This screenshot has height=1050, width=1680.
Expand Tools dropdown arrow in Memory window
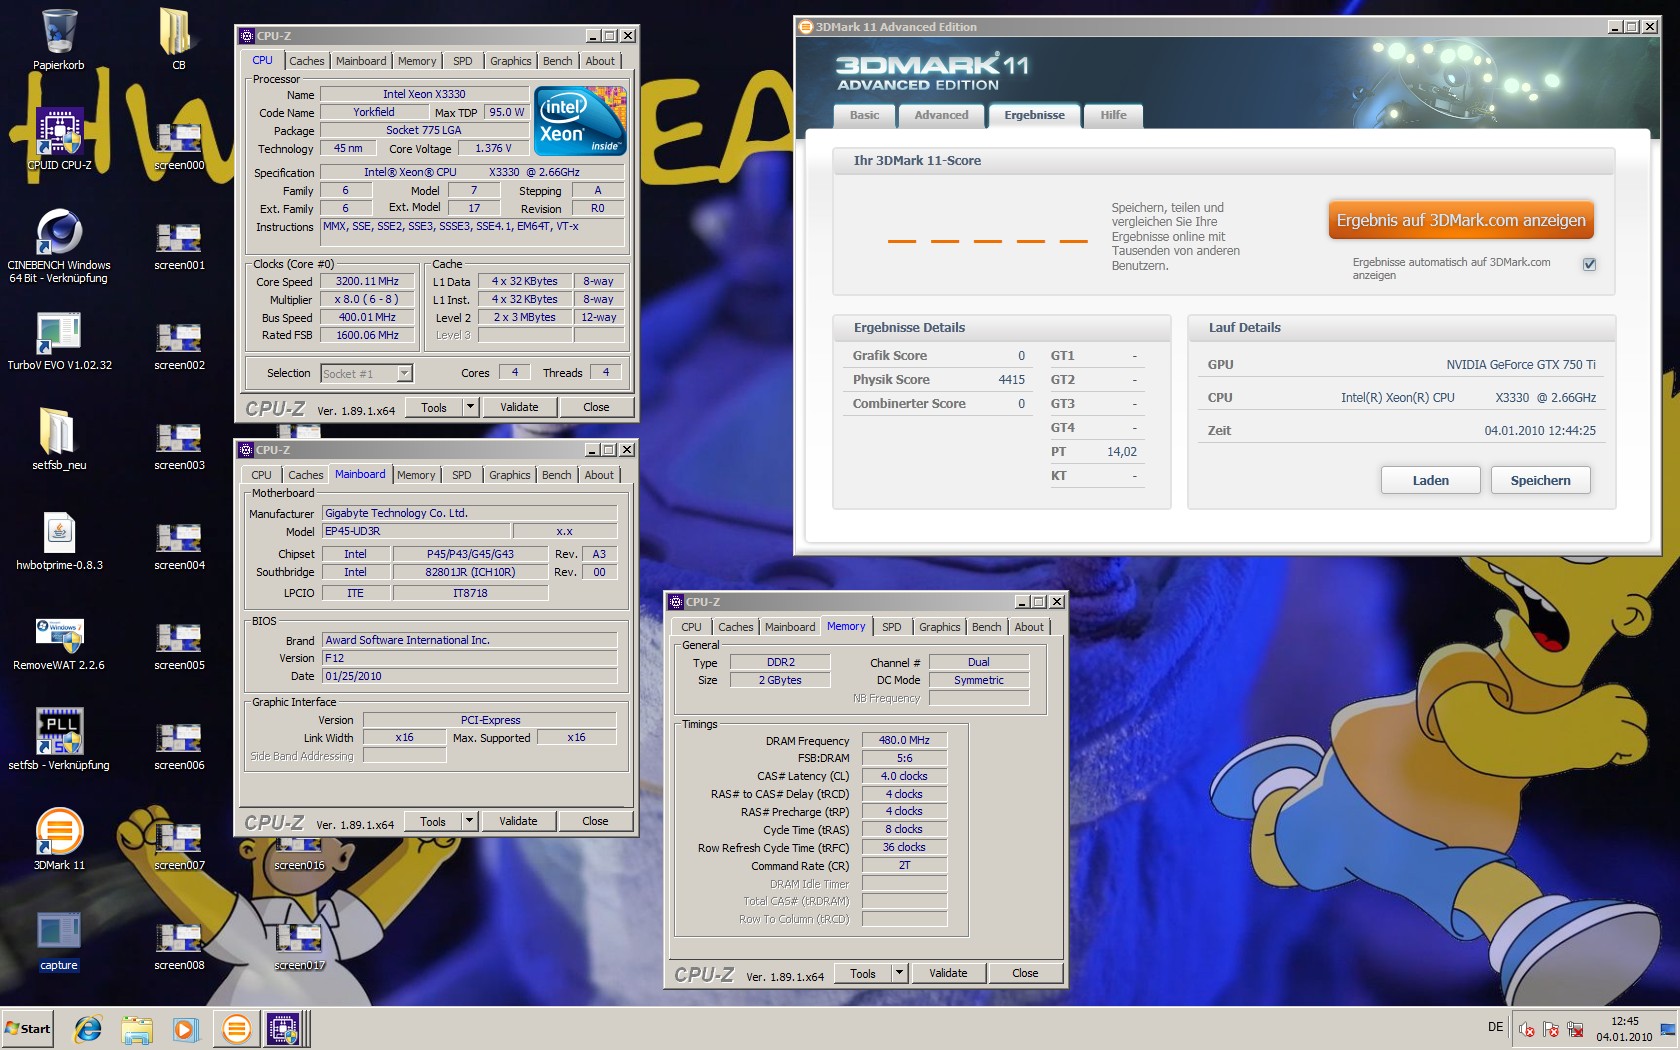pos(899,973)
